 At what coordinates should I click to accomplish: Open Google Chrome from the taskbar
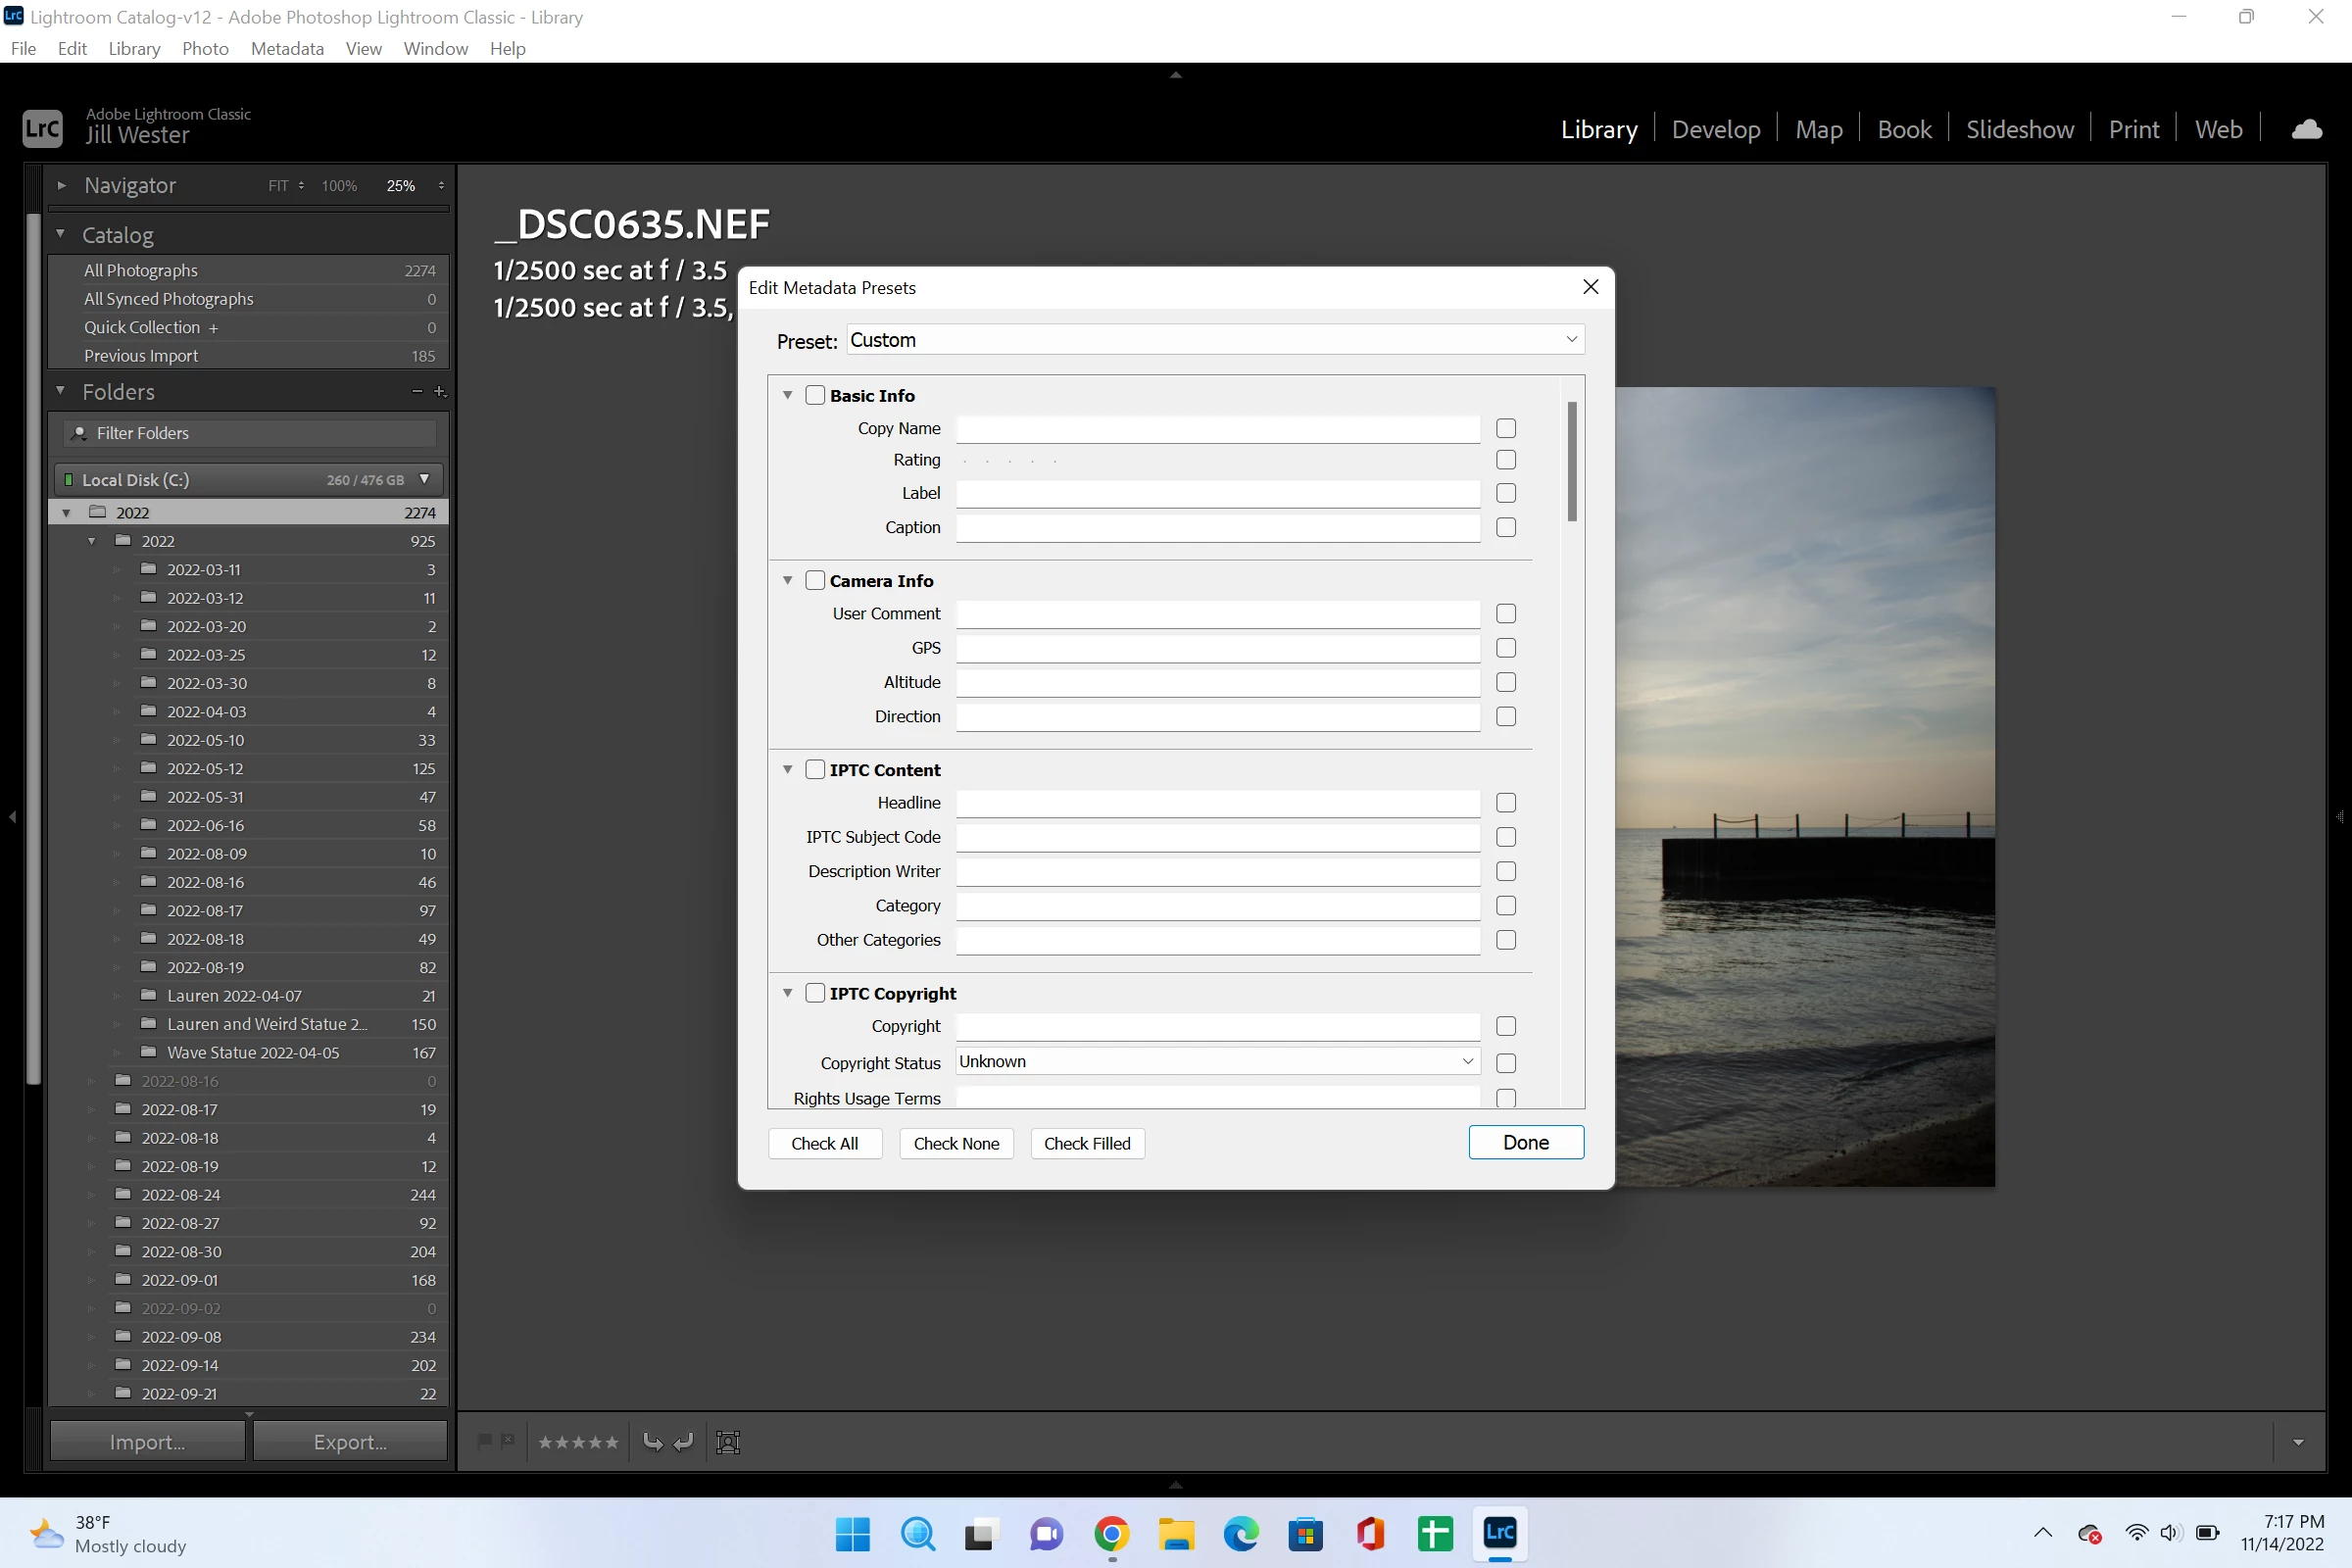[x=1111, y=1533]
